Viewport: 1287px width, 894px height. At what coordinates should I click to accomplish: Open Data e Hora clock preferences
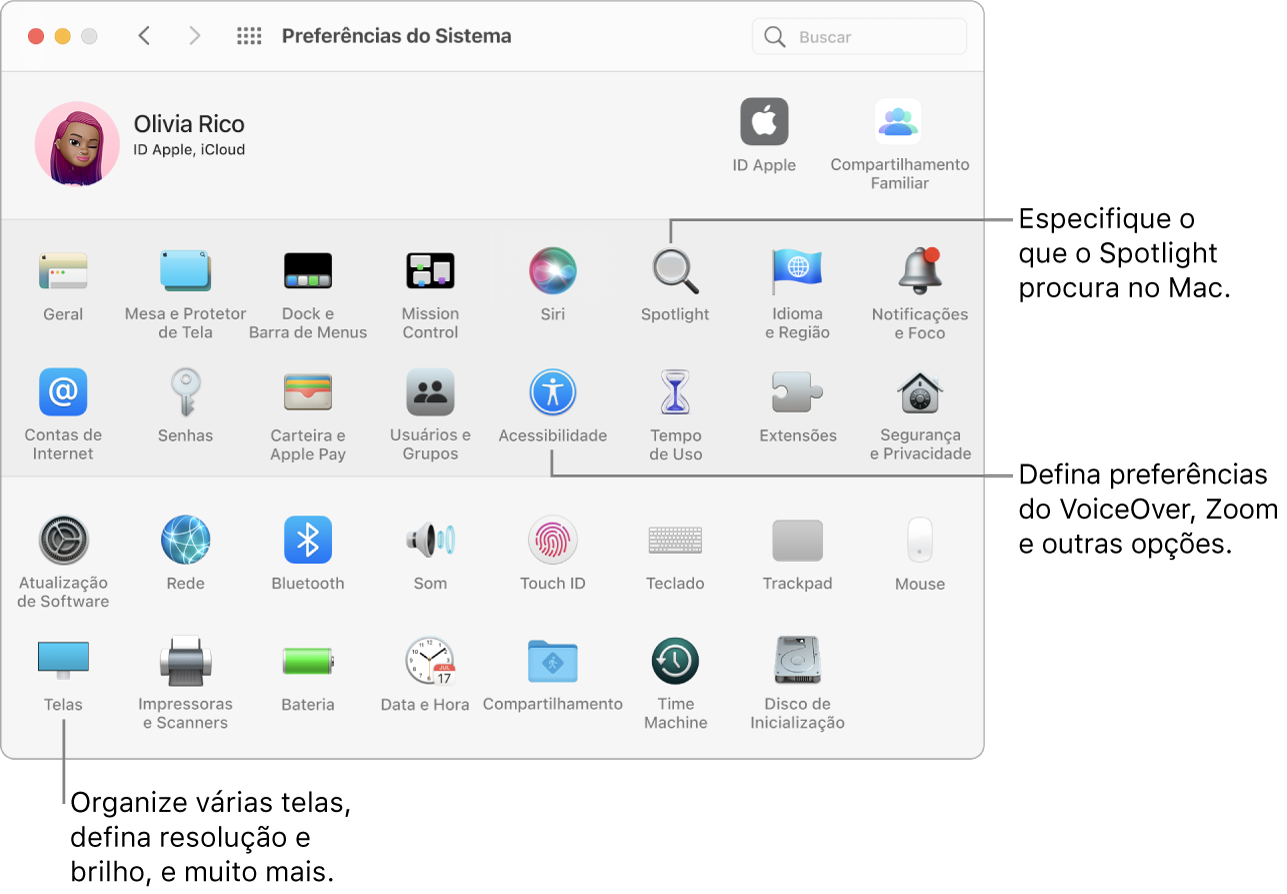pyautogui.click(x=430, y=660)
